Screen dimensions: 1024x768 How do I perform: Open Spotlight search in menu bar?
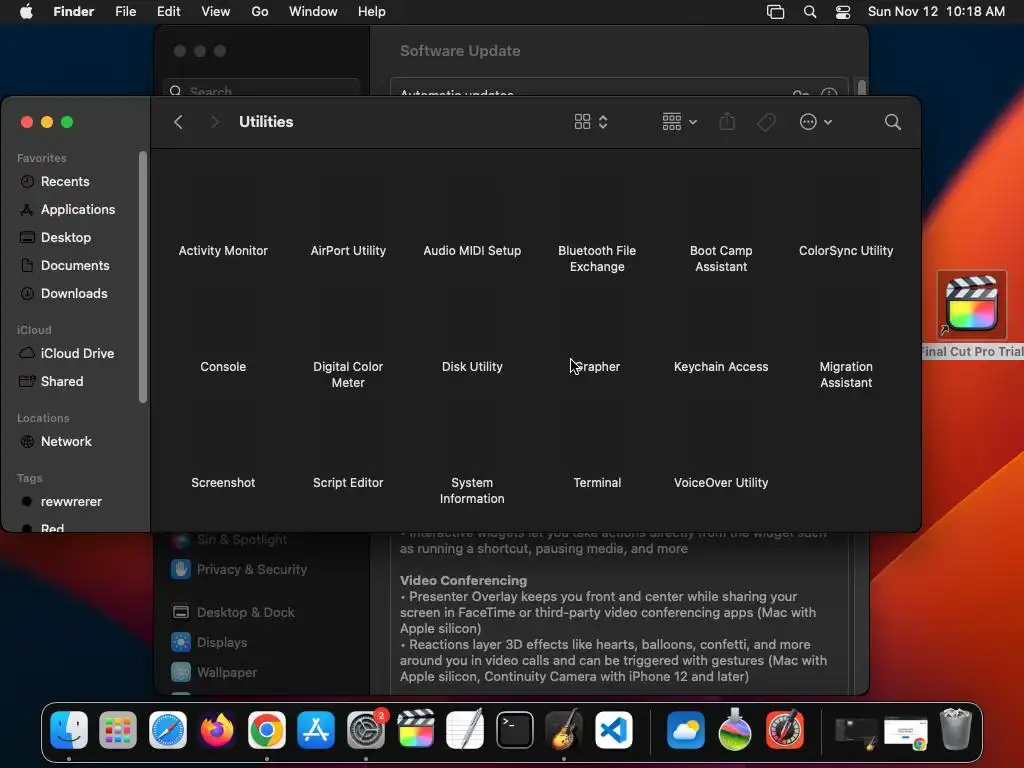pos(810,12)
